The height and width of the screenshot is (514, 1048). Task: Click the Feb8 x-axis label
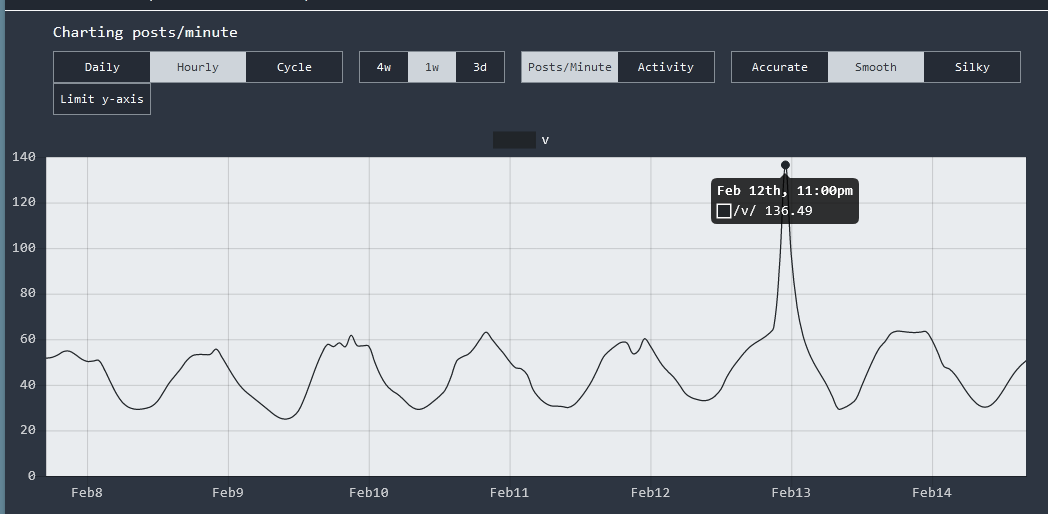click(x=87, y=493)
